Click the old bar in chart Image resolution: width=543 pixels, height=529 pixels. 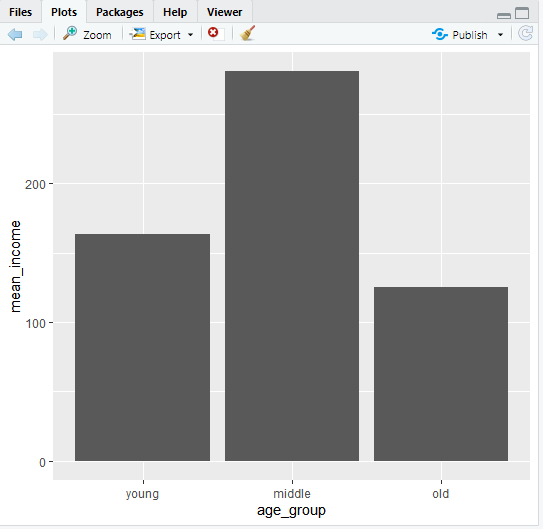441,374
